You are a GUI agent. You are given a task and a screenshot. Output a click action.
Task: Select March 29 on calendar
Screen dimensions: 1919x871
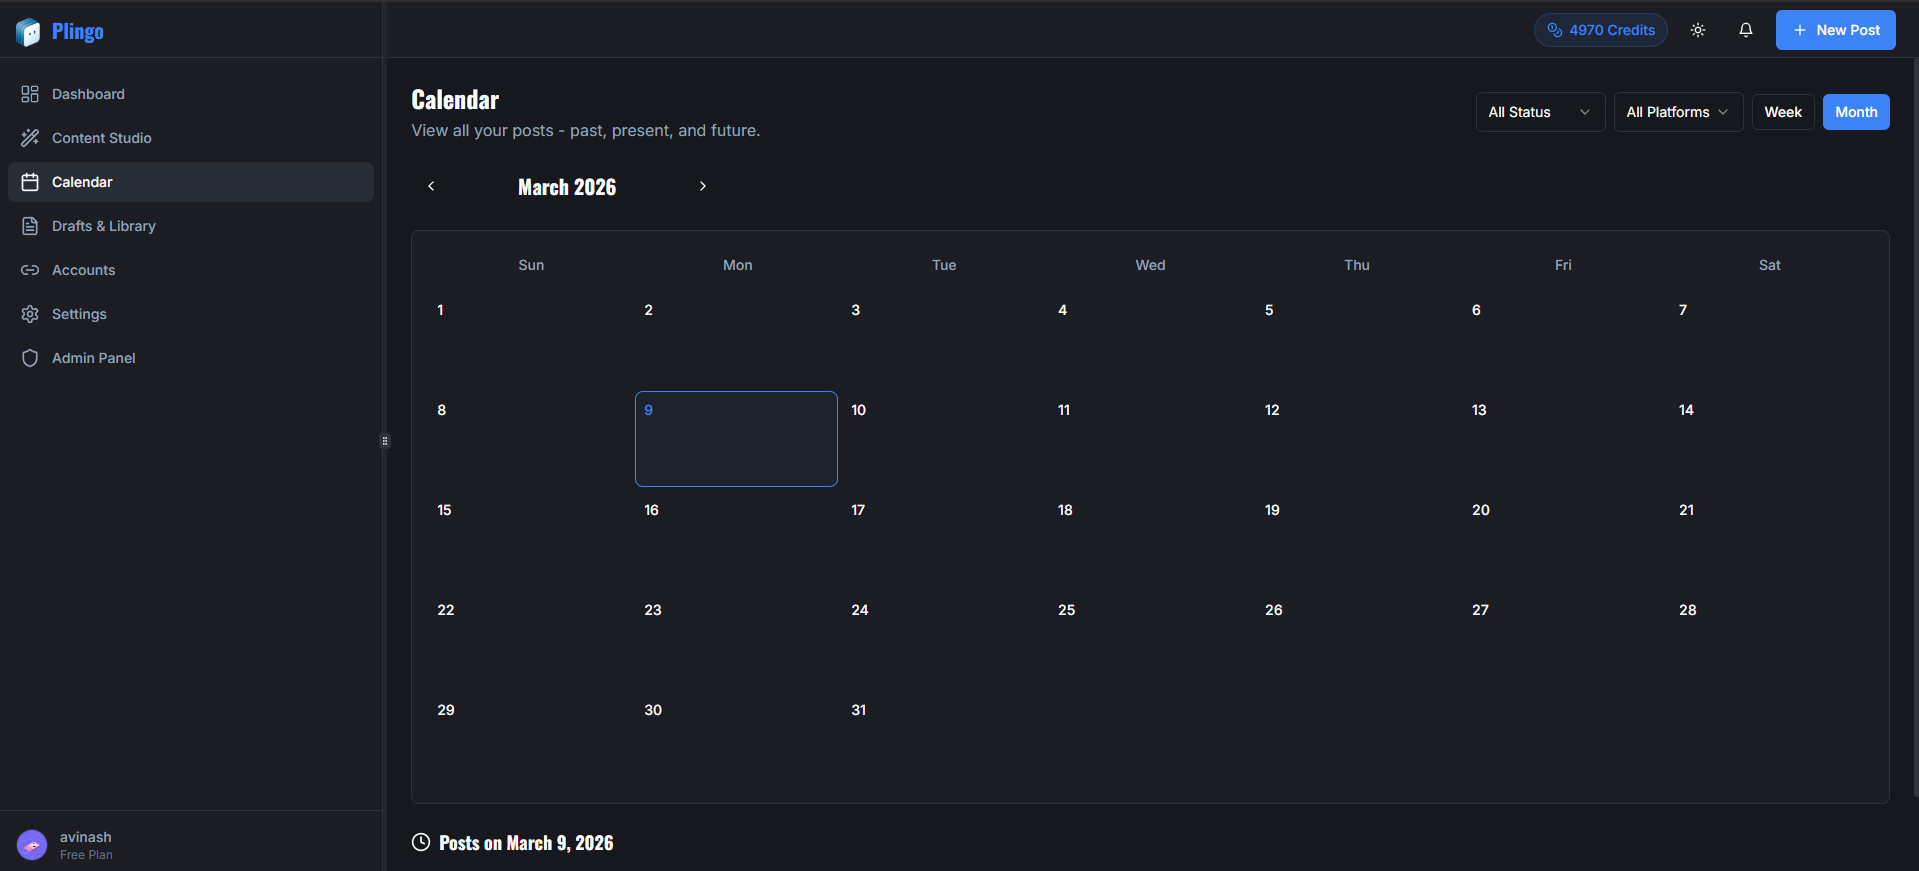tap(530, 739)
